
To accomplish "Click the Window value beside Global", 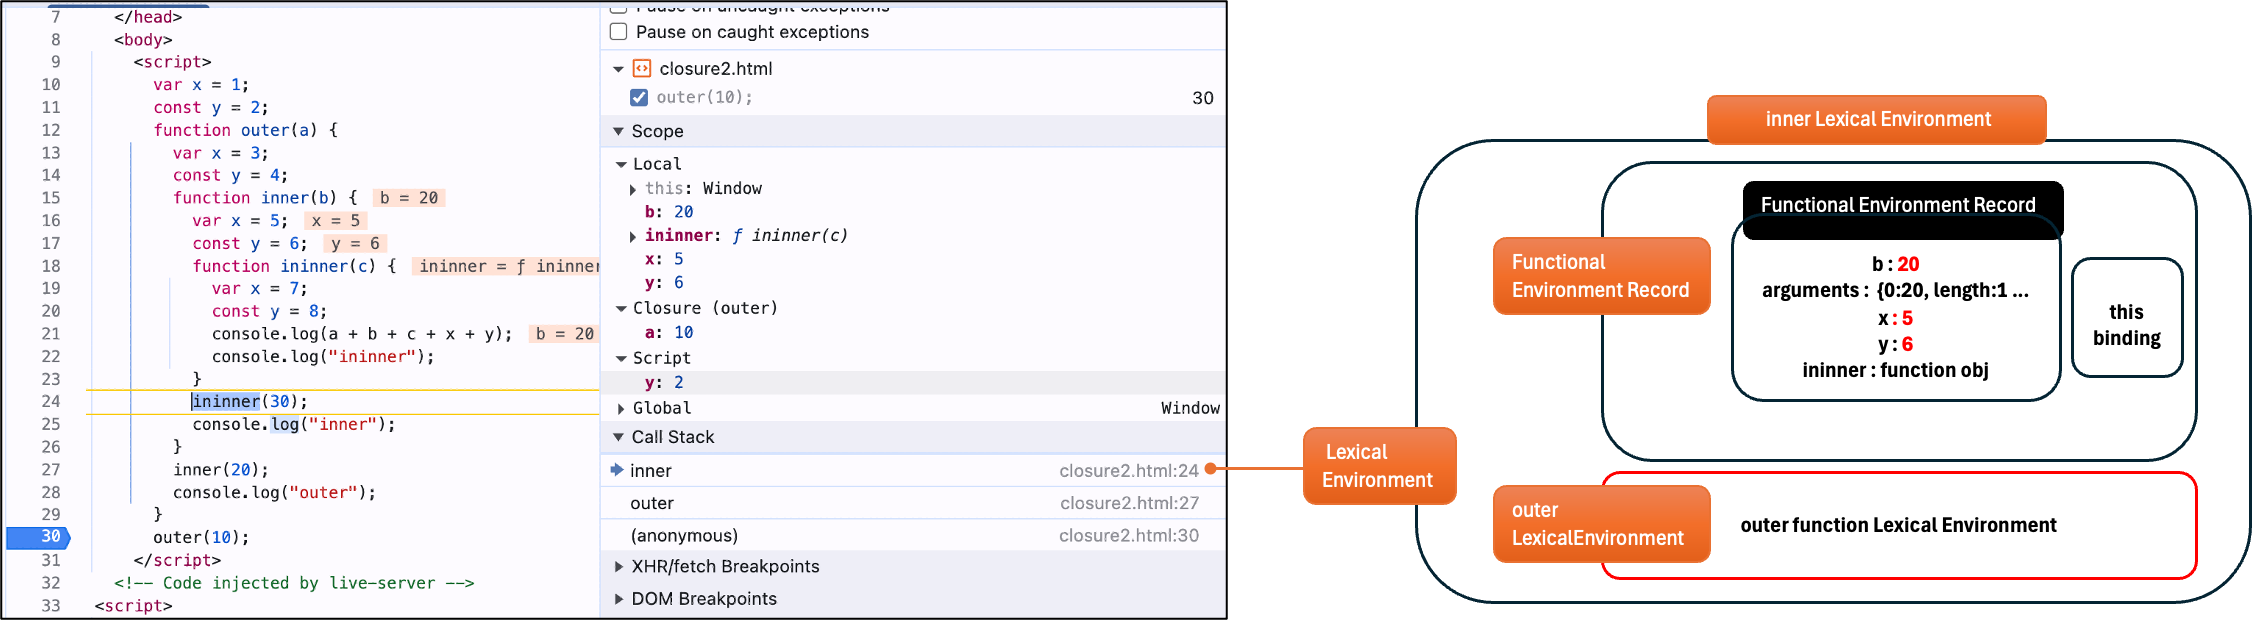I will click(x=1190, y=408).
